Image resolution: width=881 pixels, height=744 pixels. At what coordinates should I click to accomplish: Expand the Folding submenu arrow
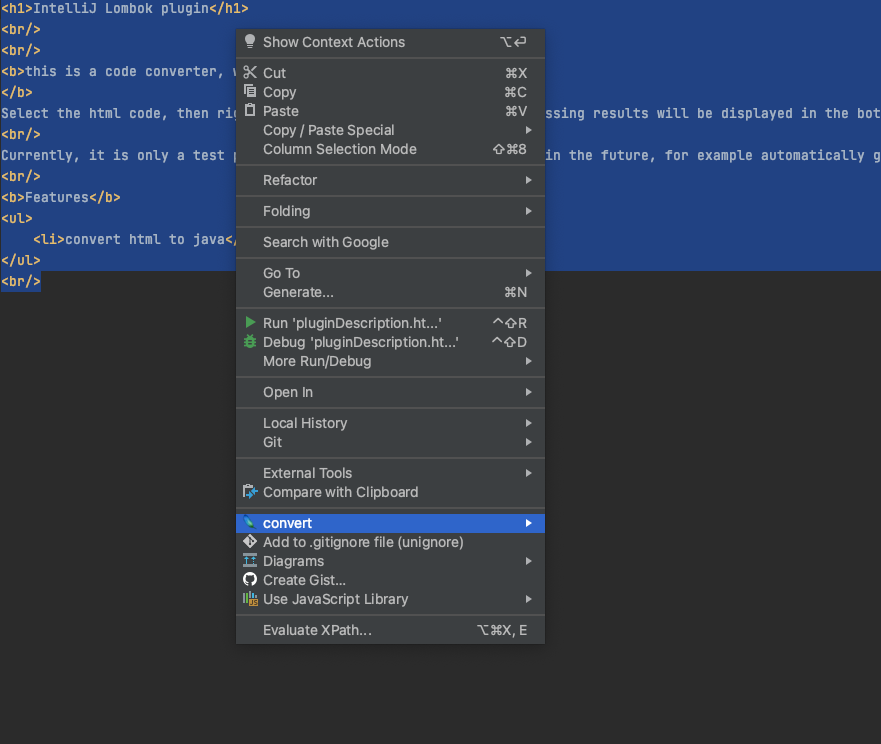coord(529,211)
